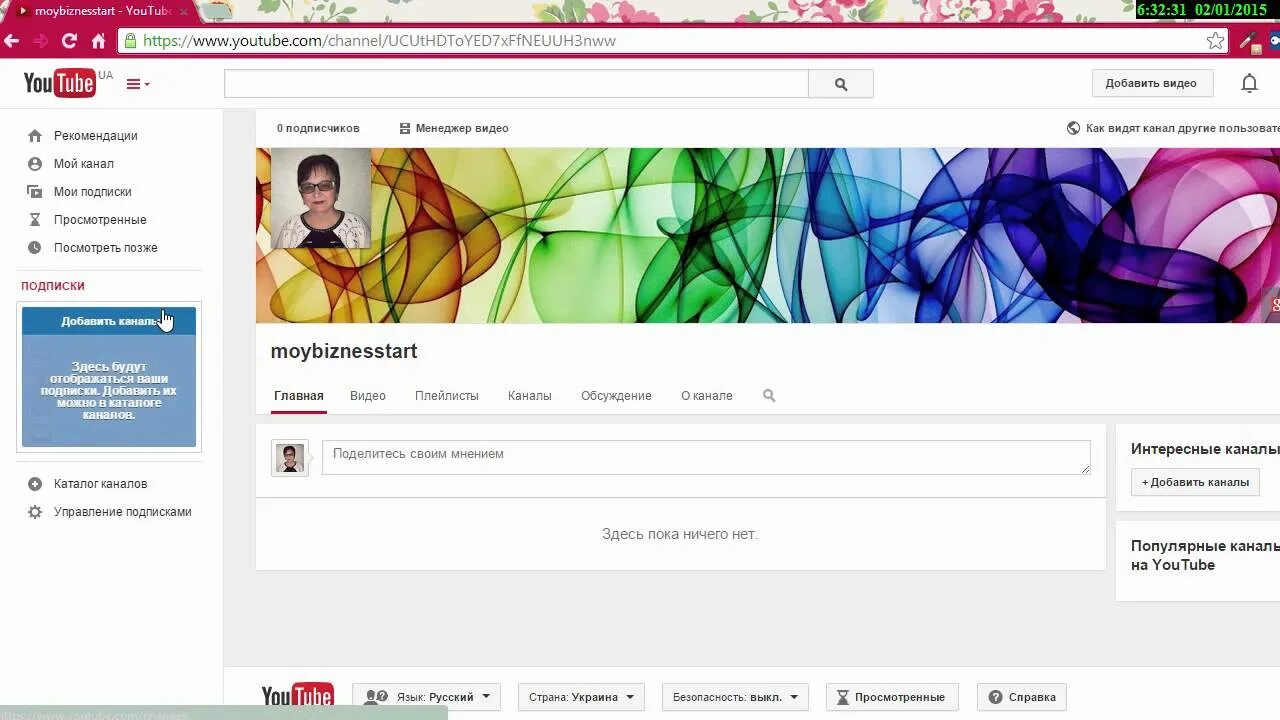Click the + Добавить каналы button
Screen dimensions: 1280x720
(x=1195, y=482)
